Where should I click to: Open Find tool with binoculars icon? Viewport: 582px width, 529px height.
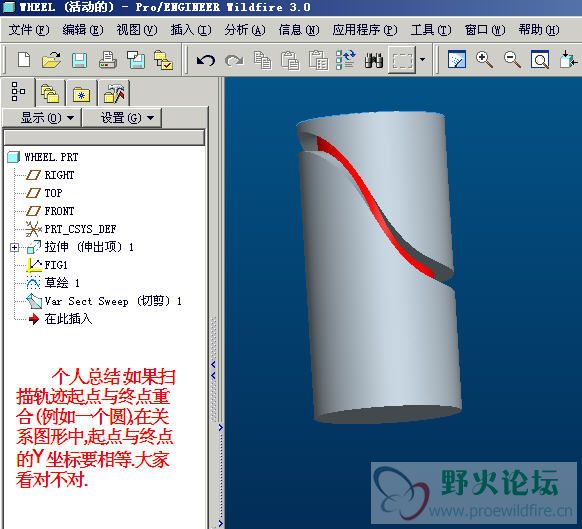coord(374,60)
